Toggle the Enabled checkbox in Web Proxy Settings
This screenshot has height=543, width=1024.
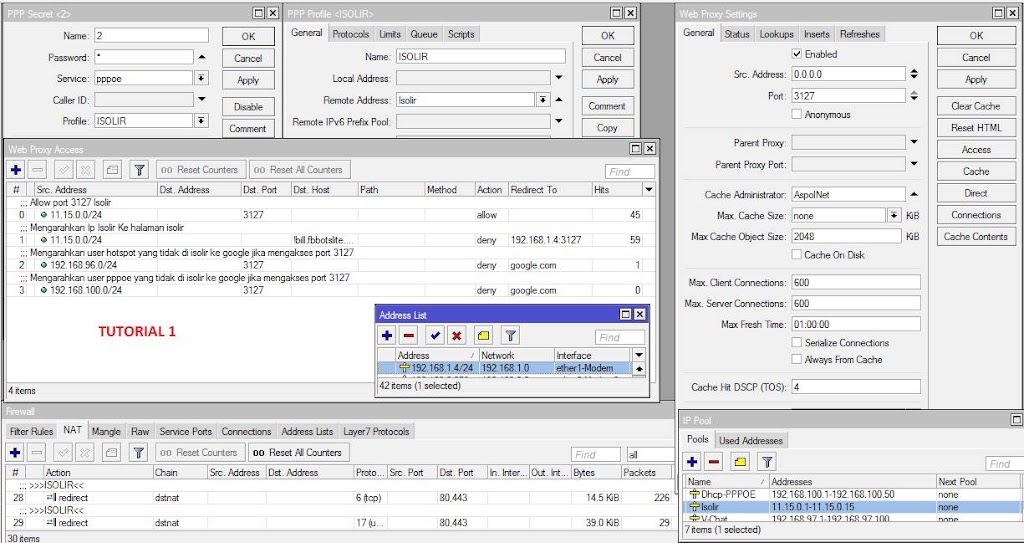coord(796,54)
